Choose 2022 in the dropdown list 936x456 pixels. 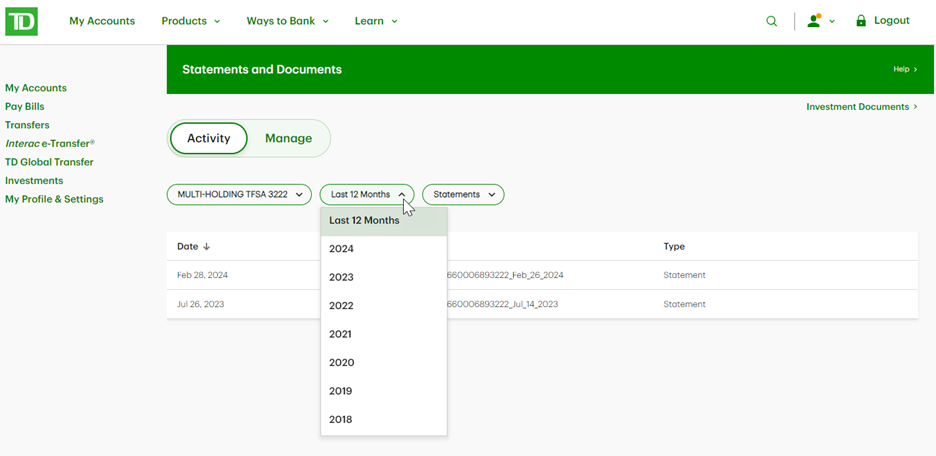click(x=384, y=306)
